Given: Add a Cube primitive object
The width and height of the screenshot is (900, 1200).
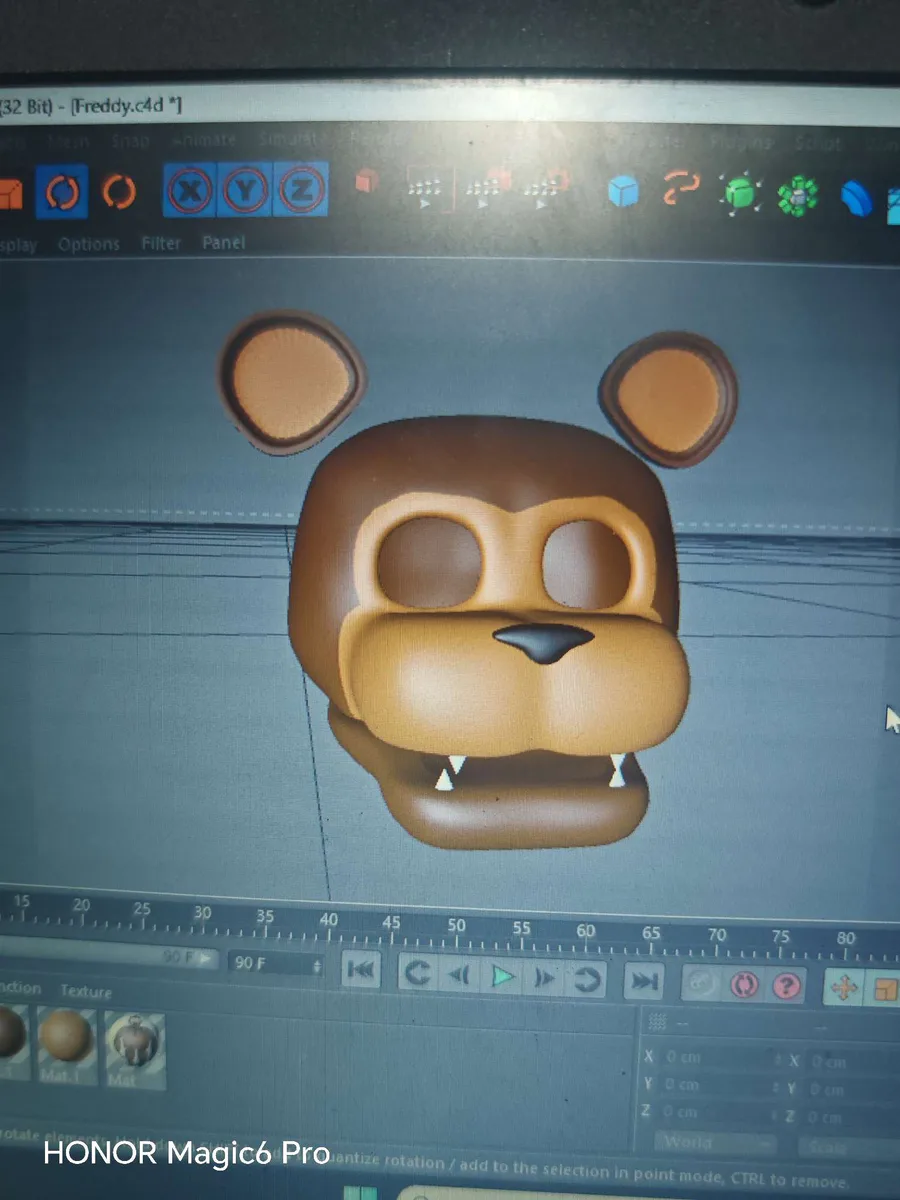Looking at the screenshot, I should [x=624, y=190].
